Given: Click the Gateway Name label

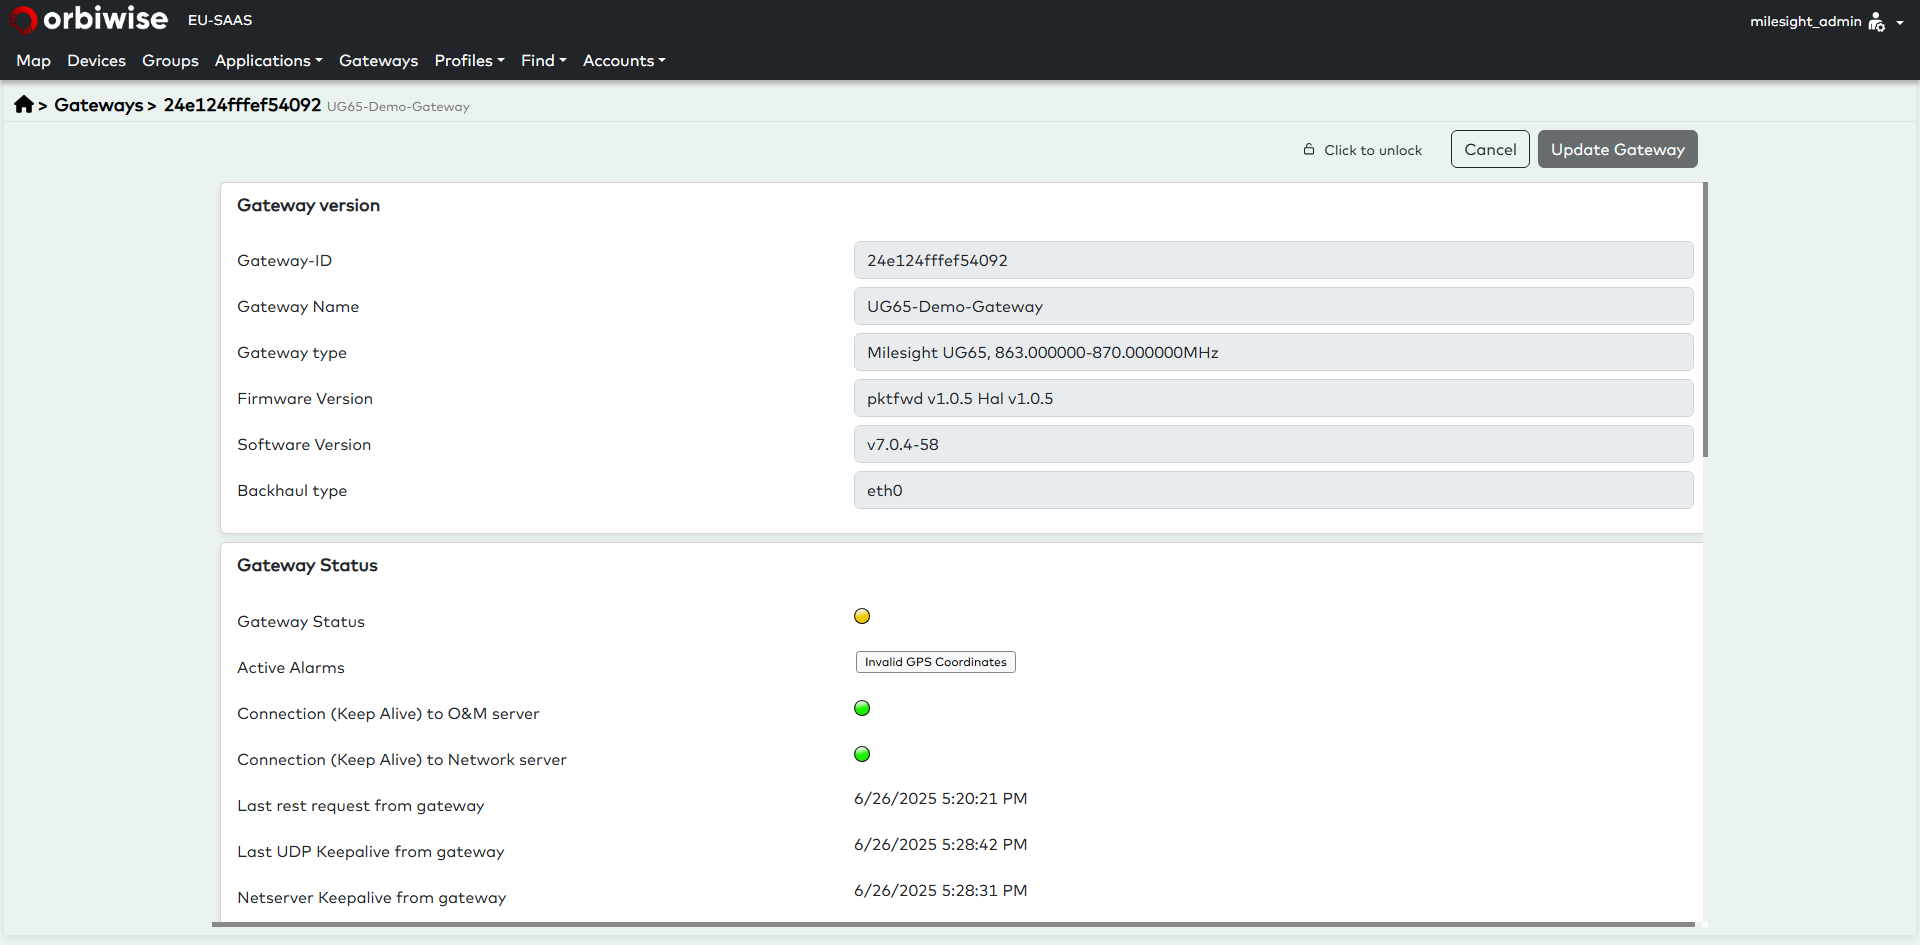Looking at the screenshot, I should click(298, 307).
